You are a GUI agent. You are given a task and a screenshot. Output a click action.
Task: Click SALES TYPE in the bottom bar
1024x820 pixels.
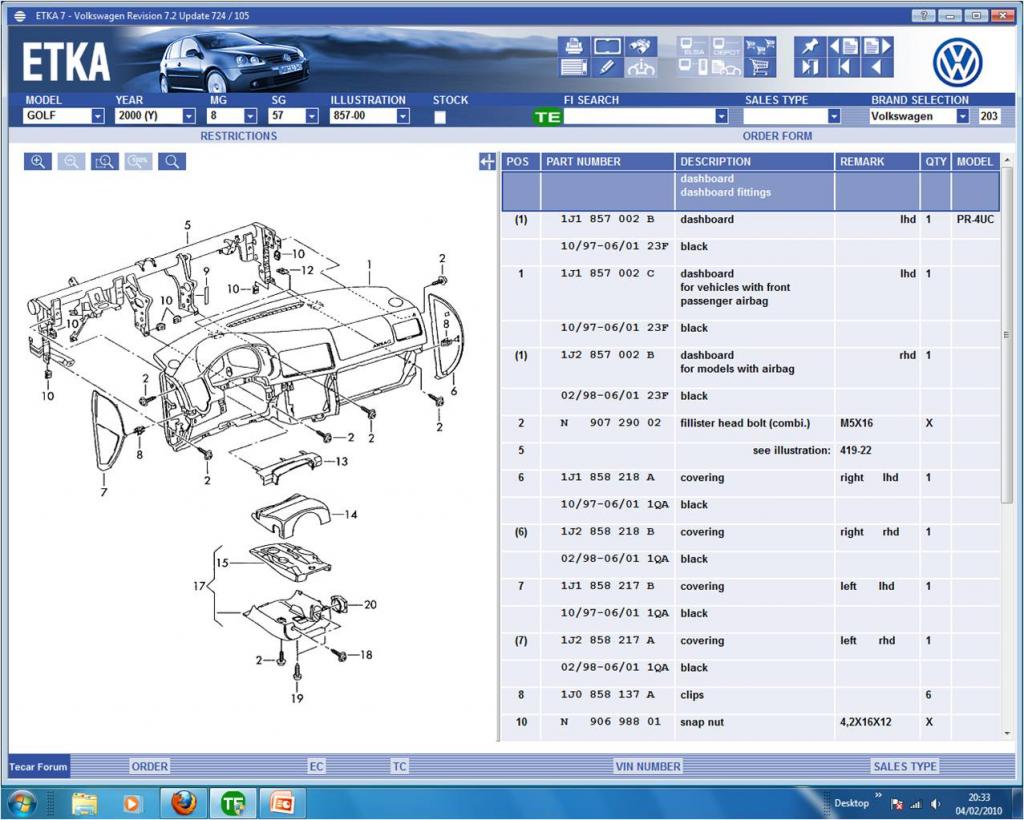pos(905,766)
